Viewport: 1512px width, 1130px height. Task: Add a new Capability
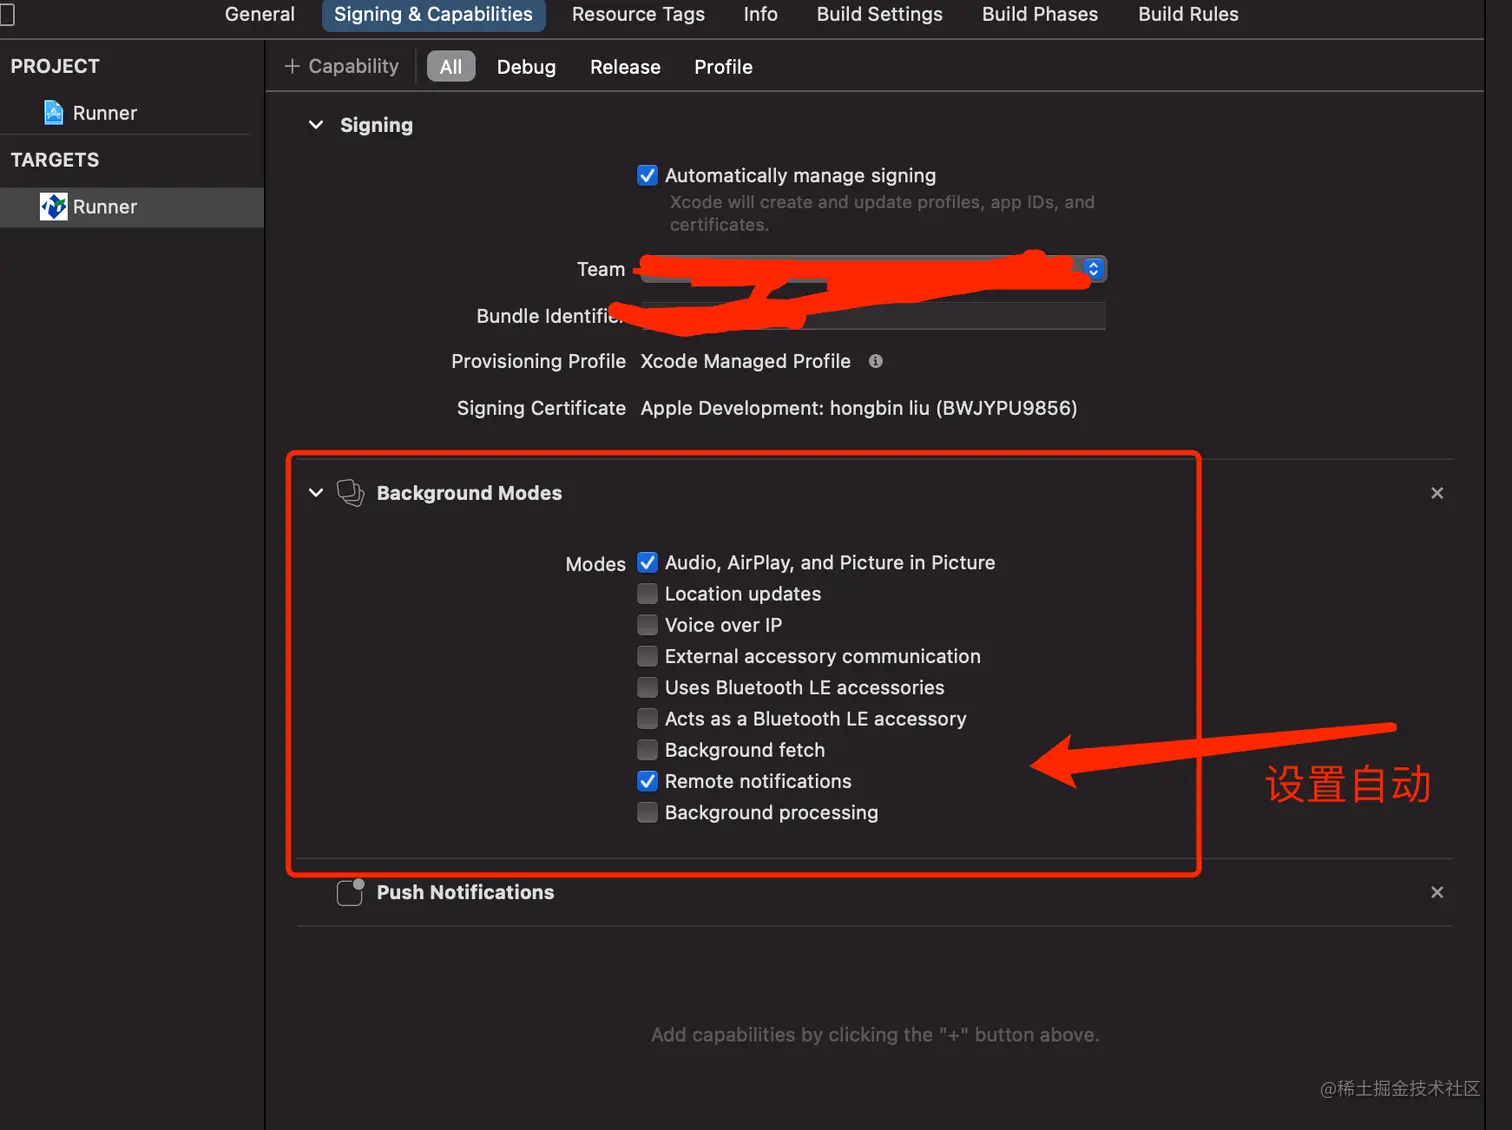[x=341, y=66]
